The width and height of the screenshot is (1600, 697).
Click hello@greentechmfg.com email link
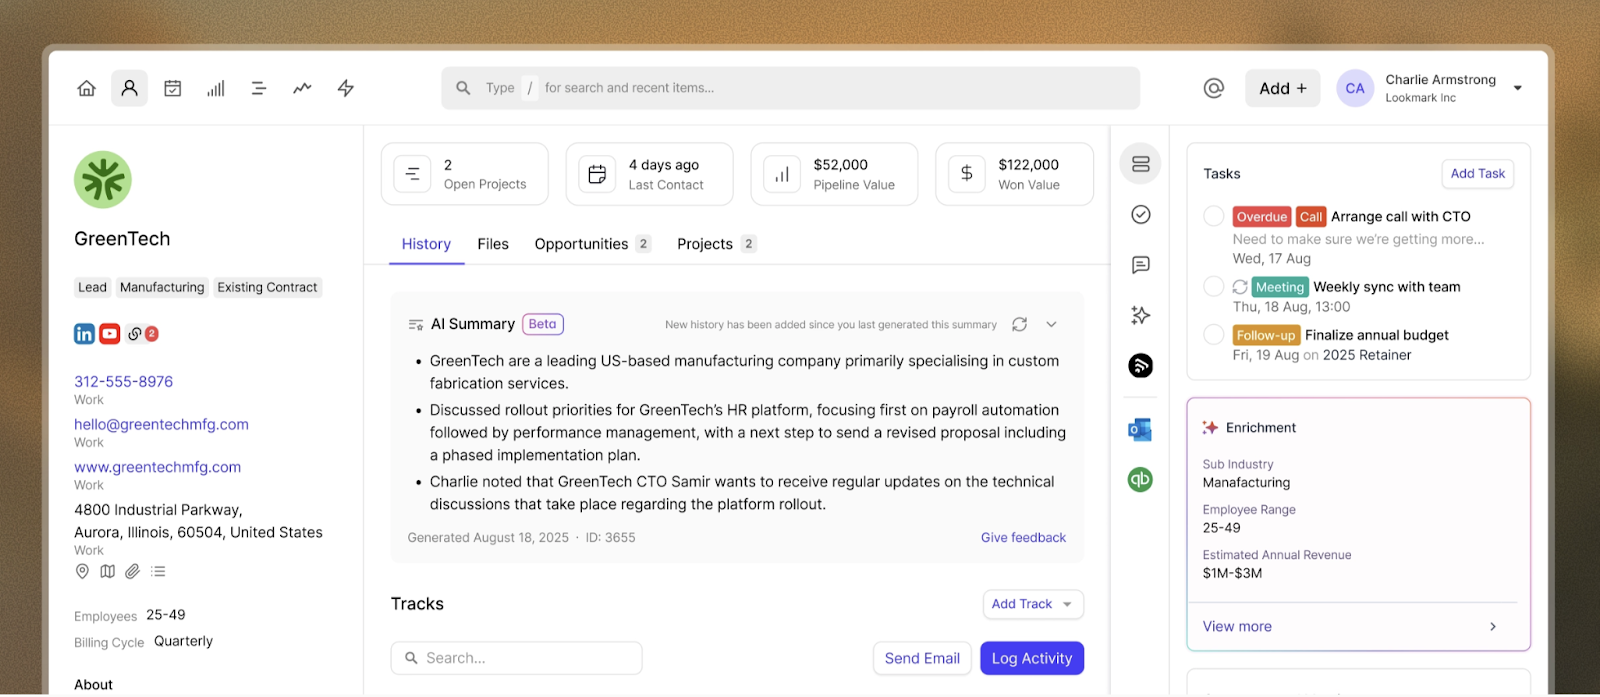pyautogui.click(x=161, y=424)
